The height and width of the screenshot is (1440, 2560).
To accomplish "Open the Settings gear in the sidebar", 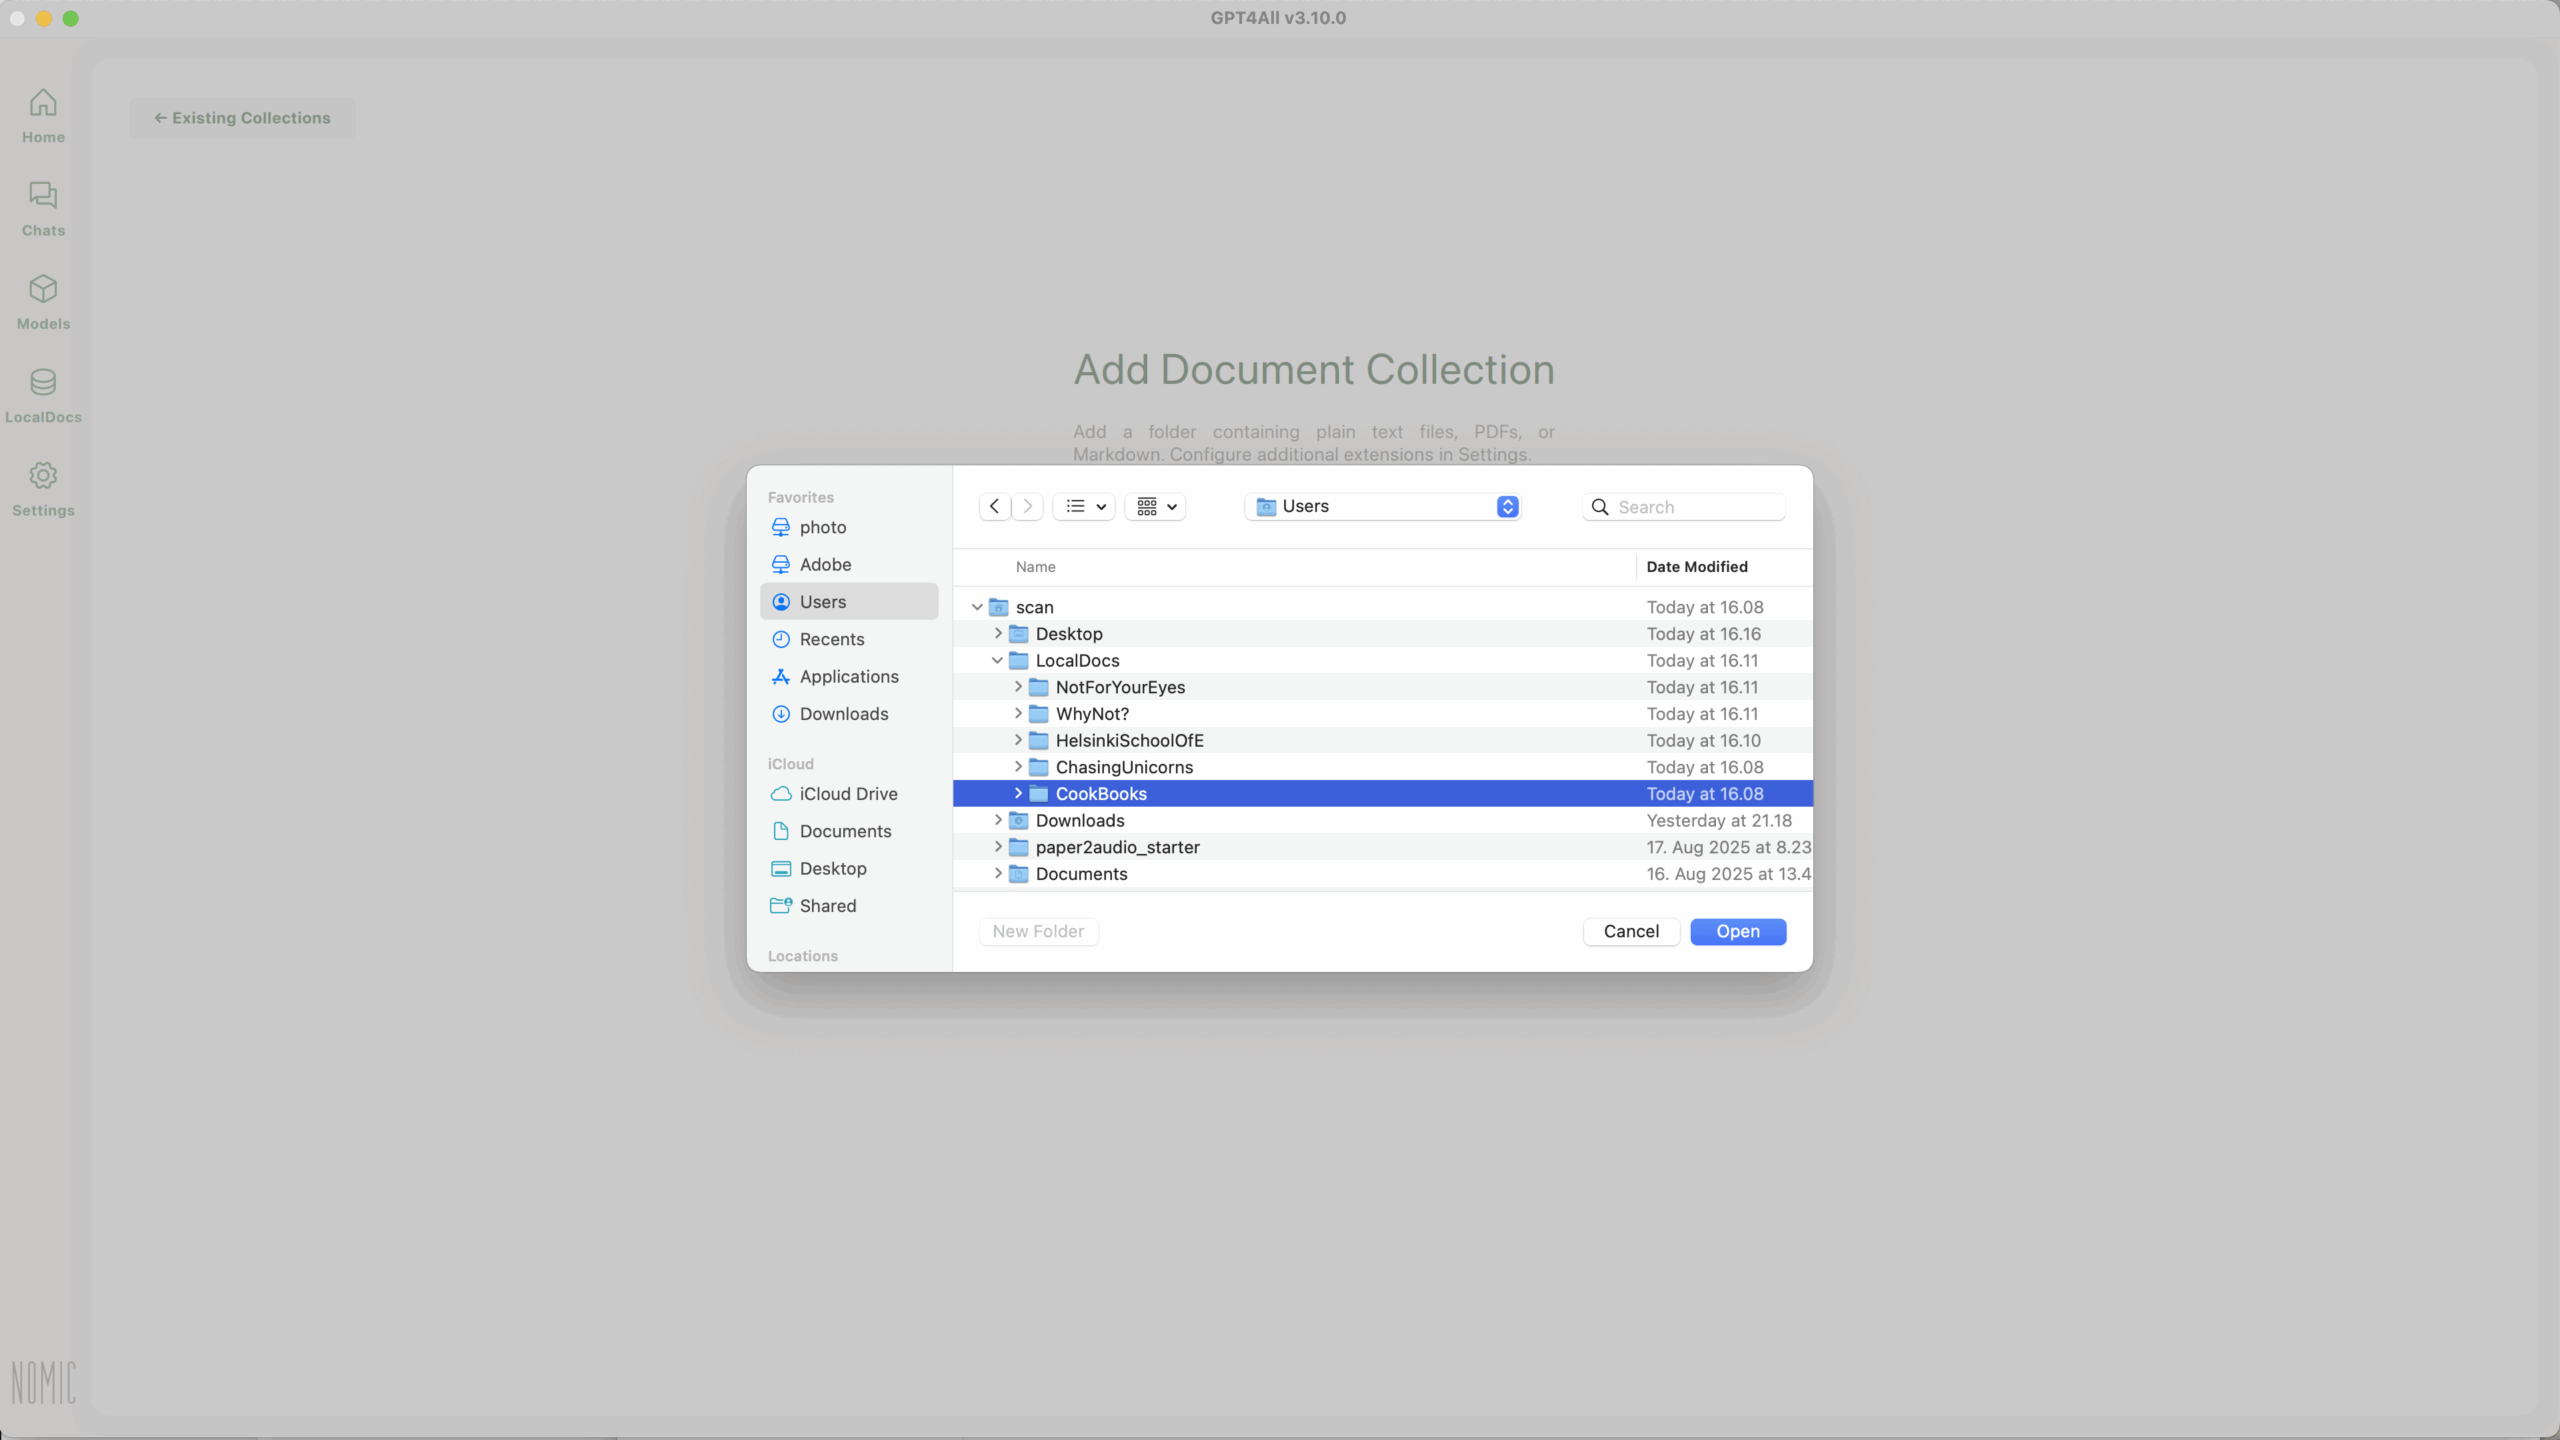I will (x=43, y=490).
